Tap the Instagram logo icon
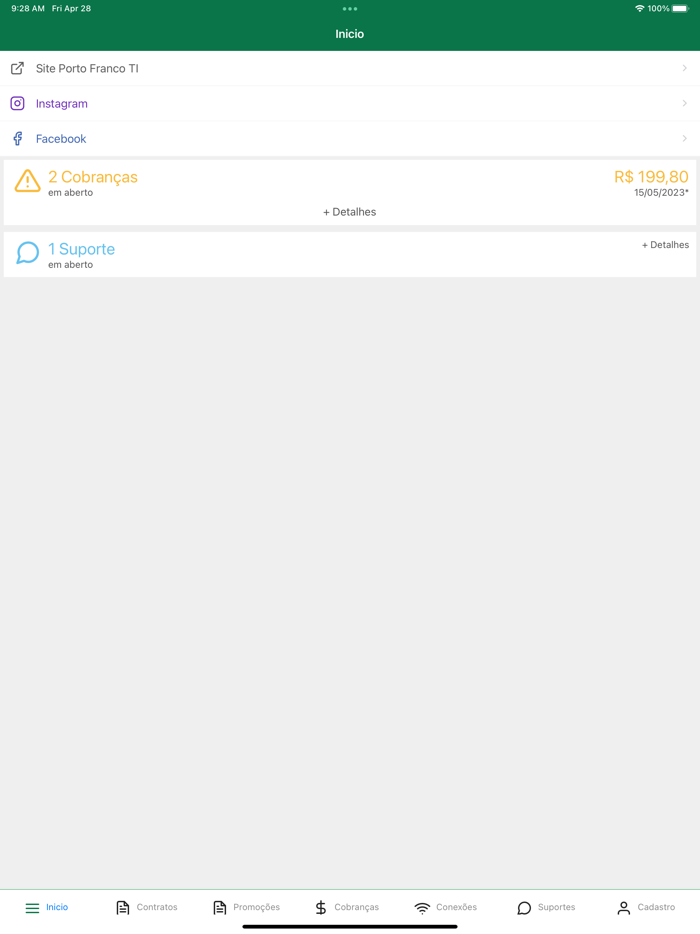 [x=17, y=104]
